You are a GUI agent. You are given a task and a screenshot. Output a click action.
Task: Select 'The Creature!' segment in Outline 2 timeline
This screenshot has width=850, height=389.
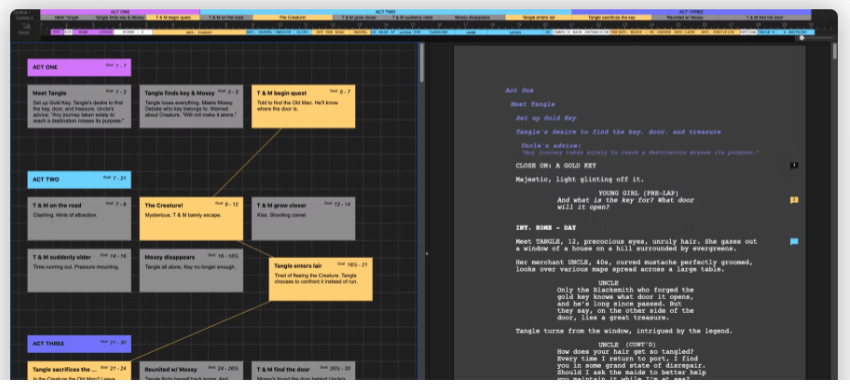292,18
